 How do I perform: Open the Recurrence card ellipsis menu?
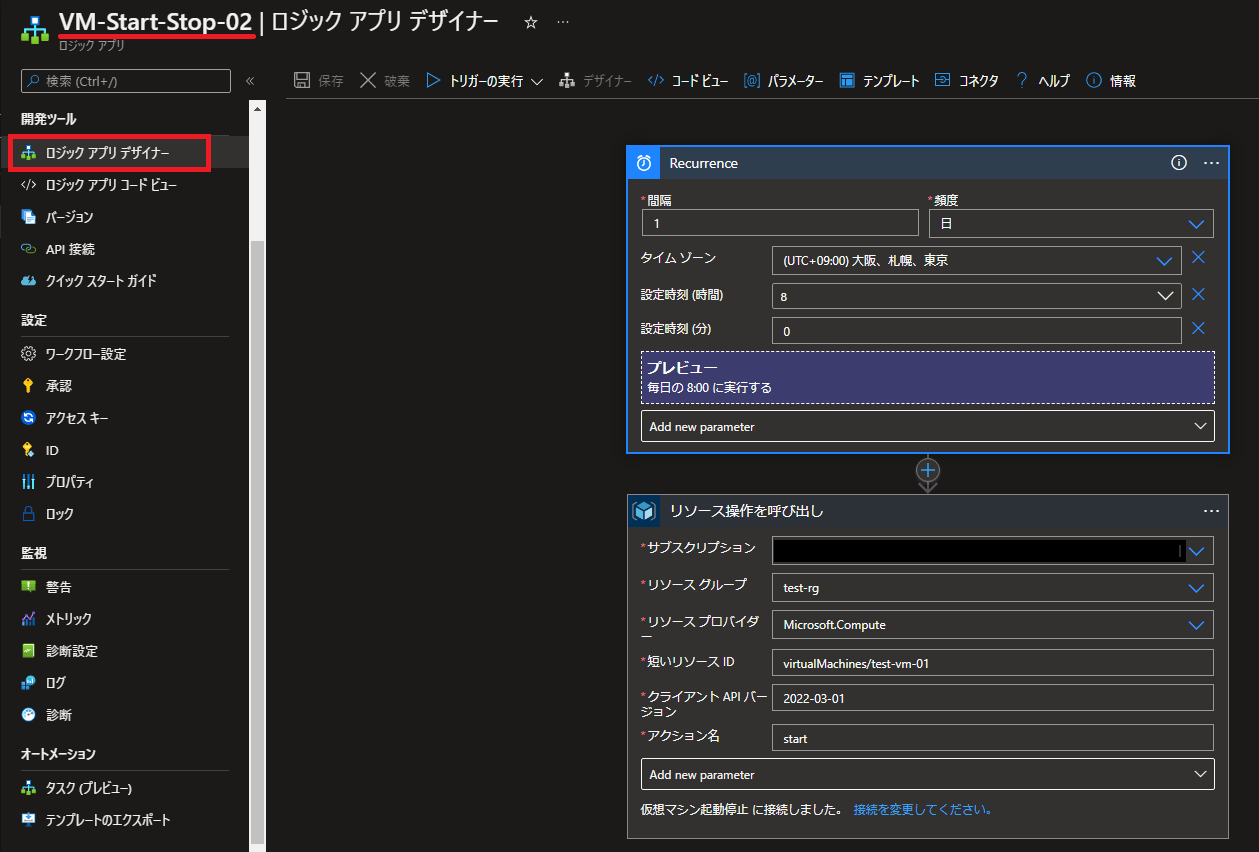tap(1211, 163)
